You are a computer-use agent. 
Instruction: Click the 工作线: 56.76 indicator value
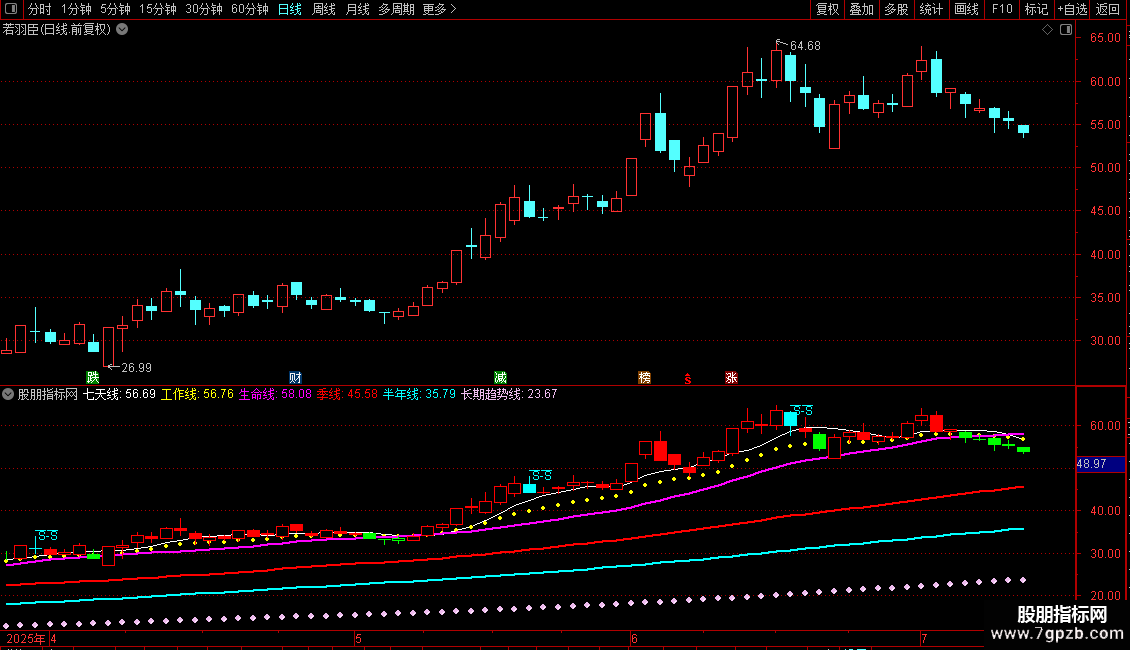pyautogui.click(x=197, y=394)
